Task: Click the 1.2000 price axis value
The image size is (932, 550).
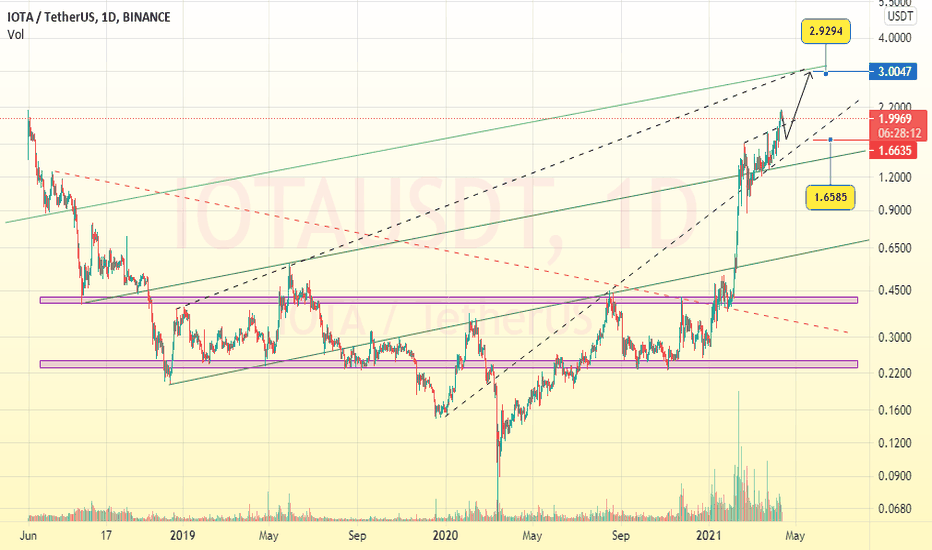Action: click(x=894, y=177)
